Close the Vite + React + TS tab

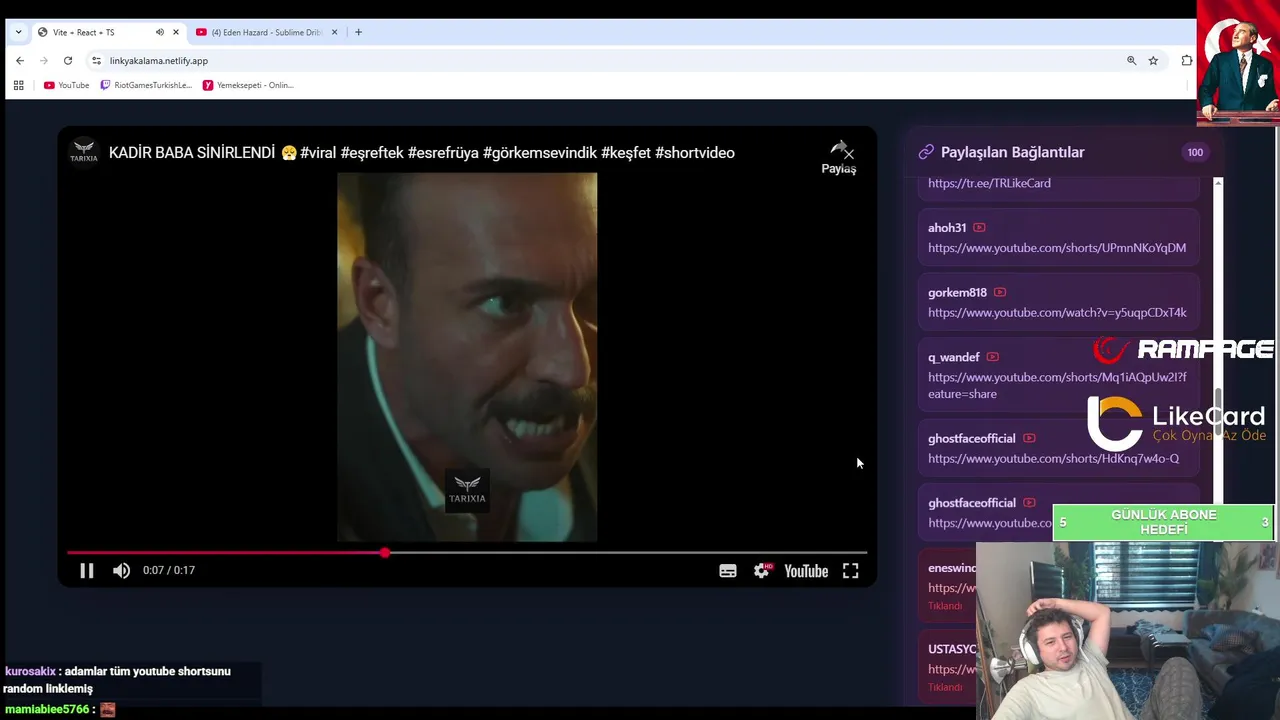[x=176, y=32]
